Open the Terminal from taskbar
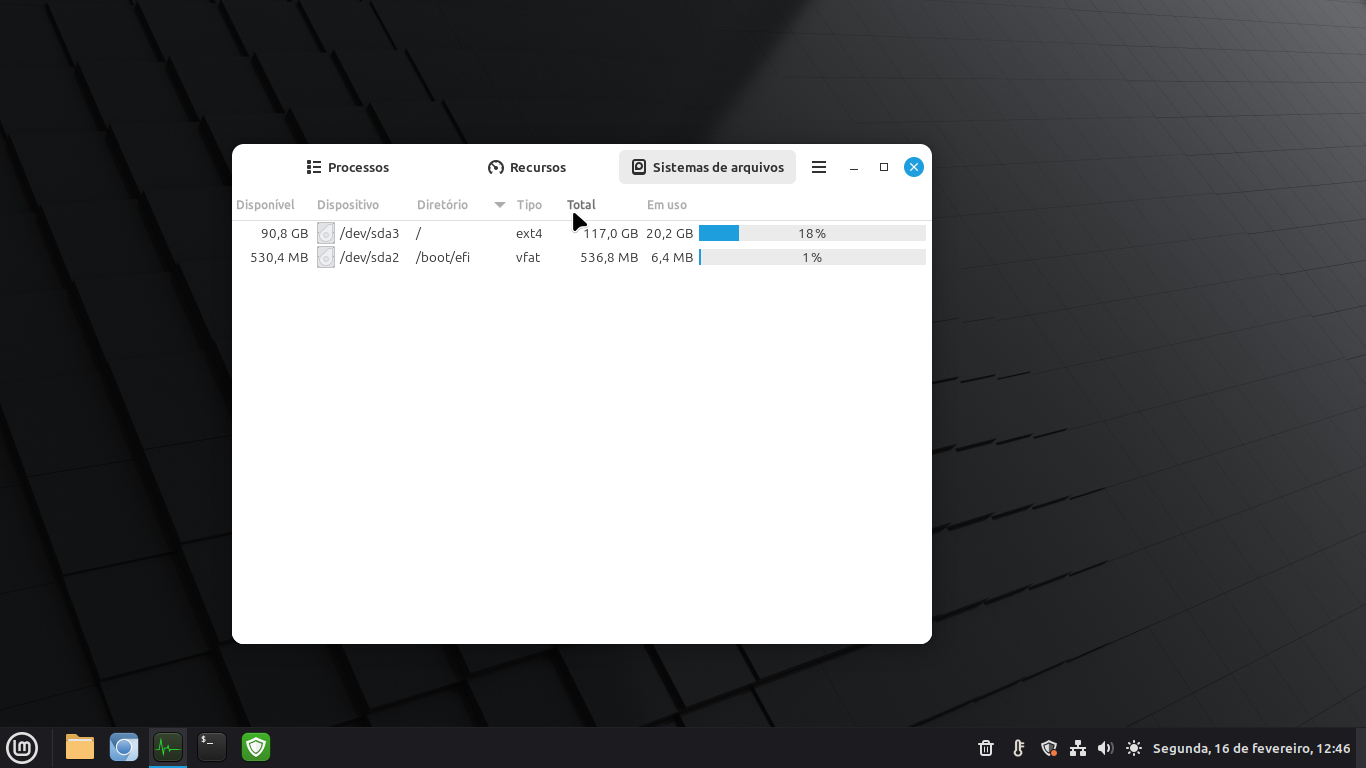The width and height of the screenshot is (1366, 768). click(212, 747)
